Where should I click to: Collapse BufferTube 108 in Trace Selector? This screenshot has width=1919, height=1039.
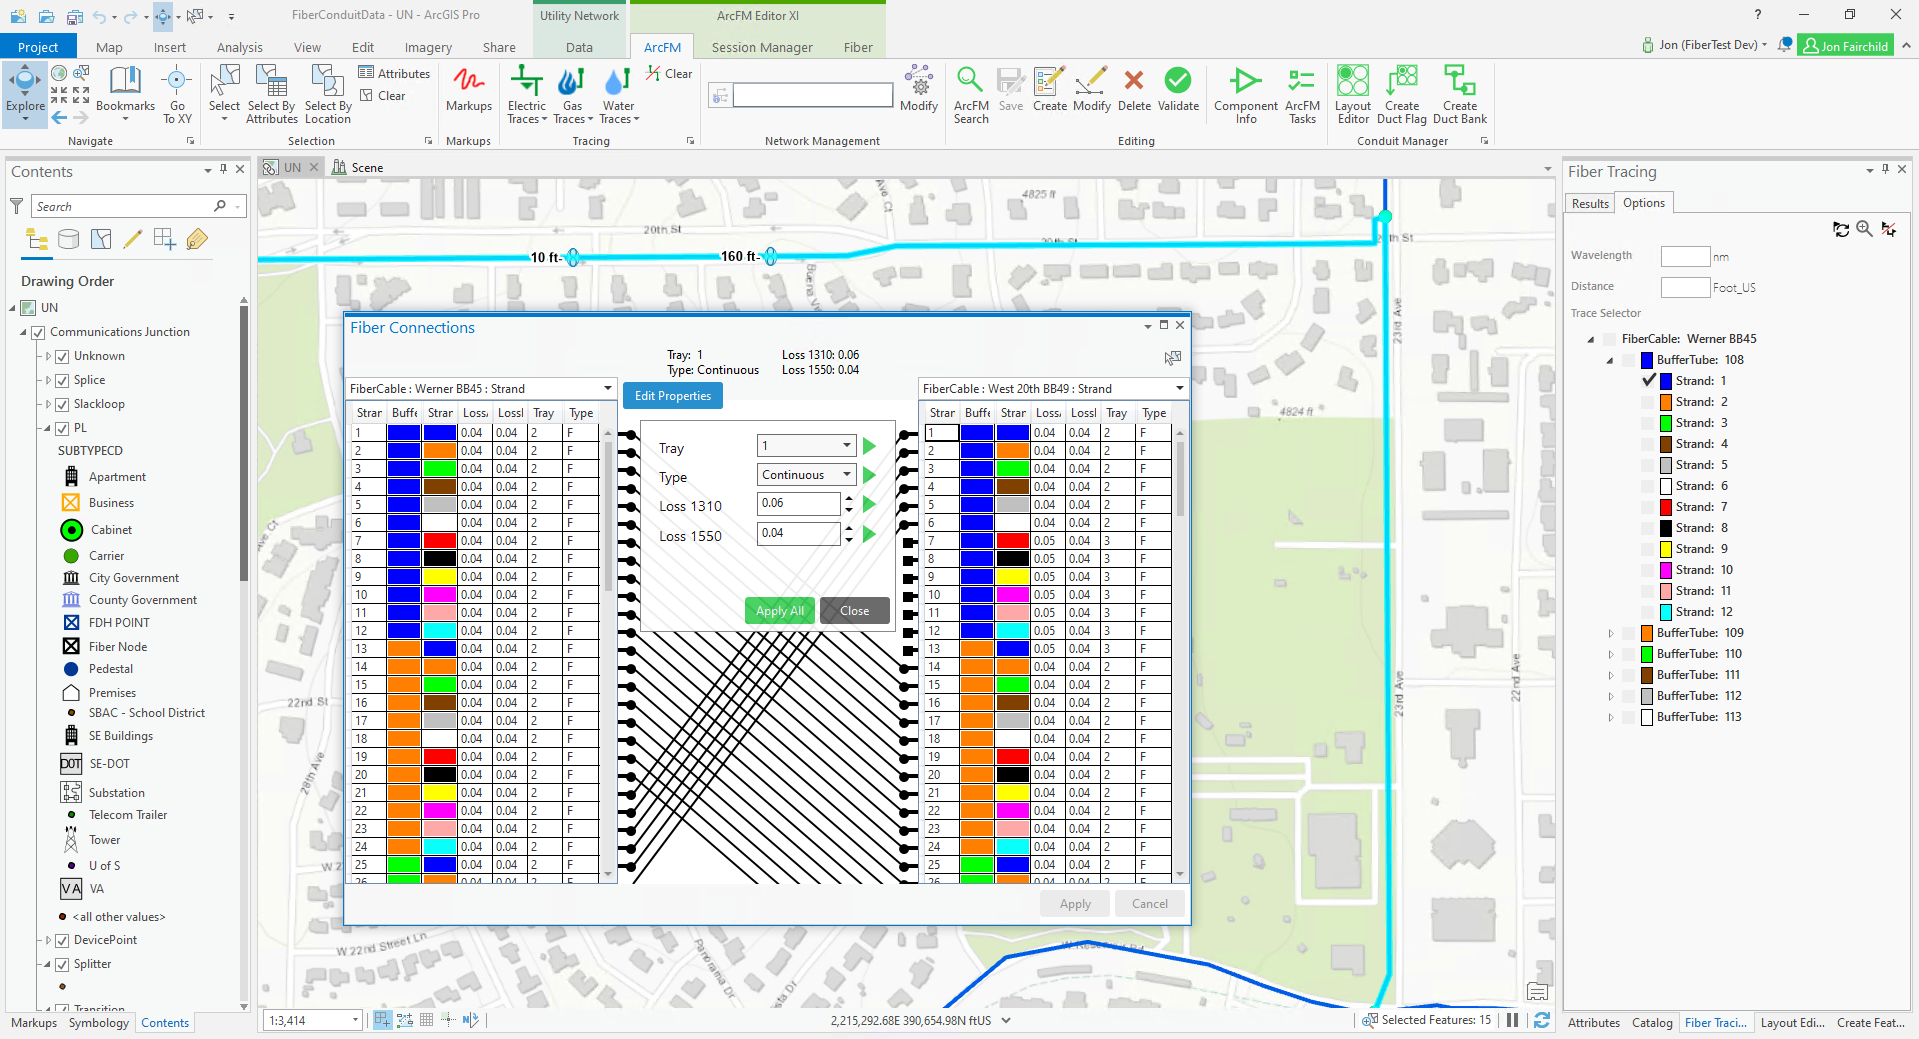(1610, 360)
